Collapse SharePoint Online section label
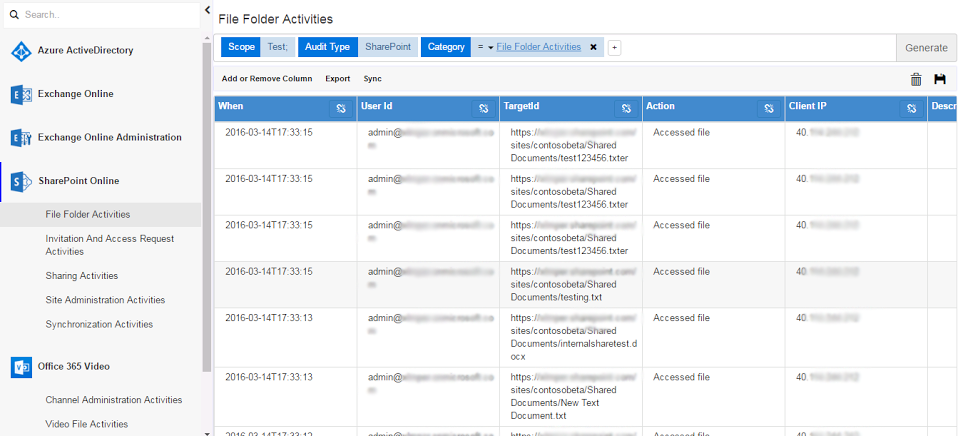 click(78, 181)
